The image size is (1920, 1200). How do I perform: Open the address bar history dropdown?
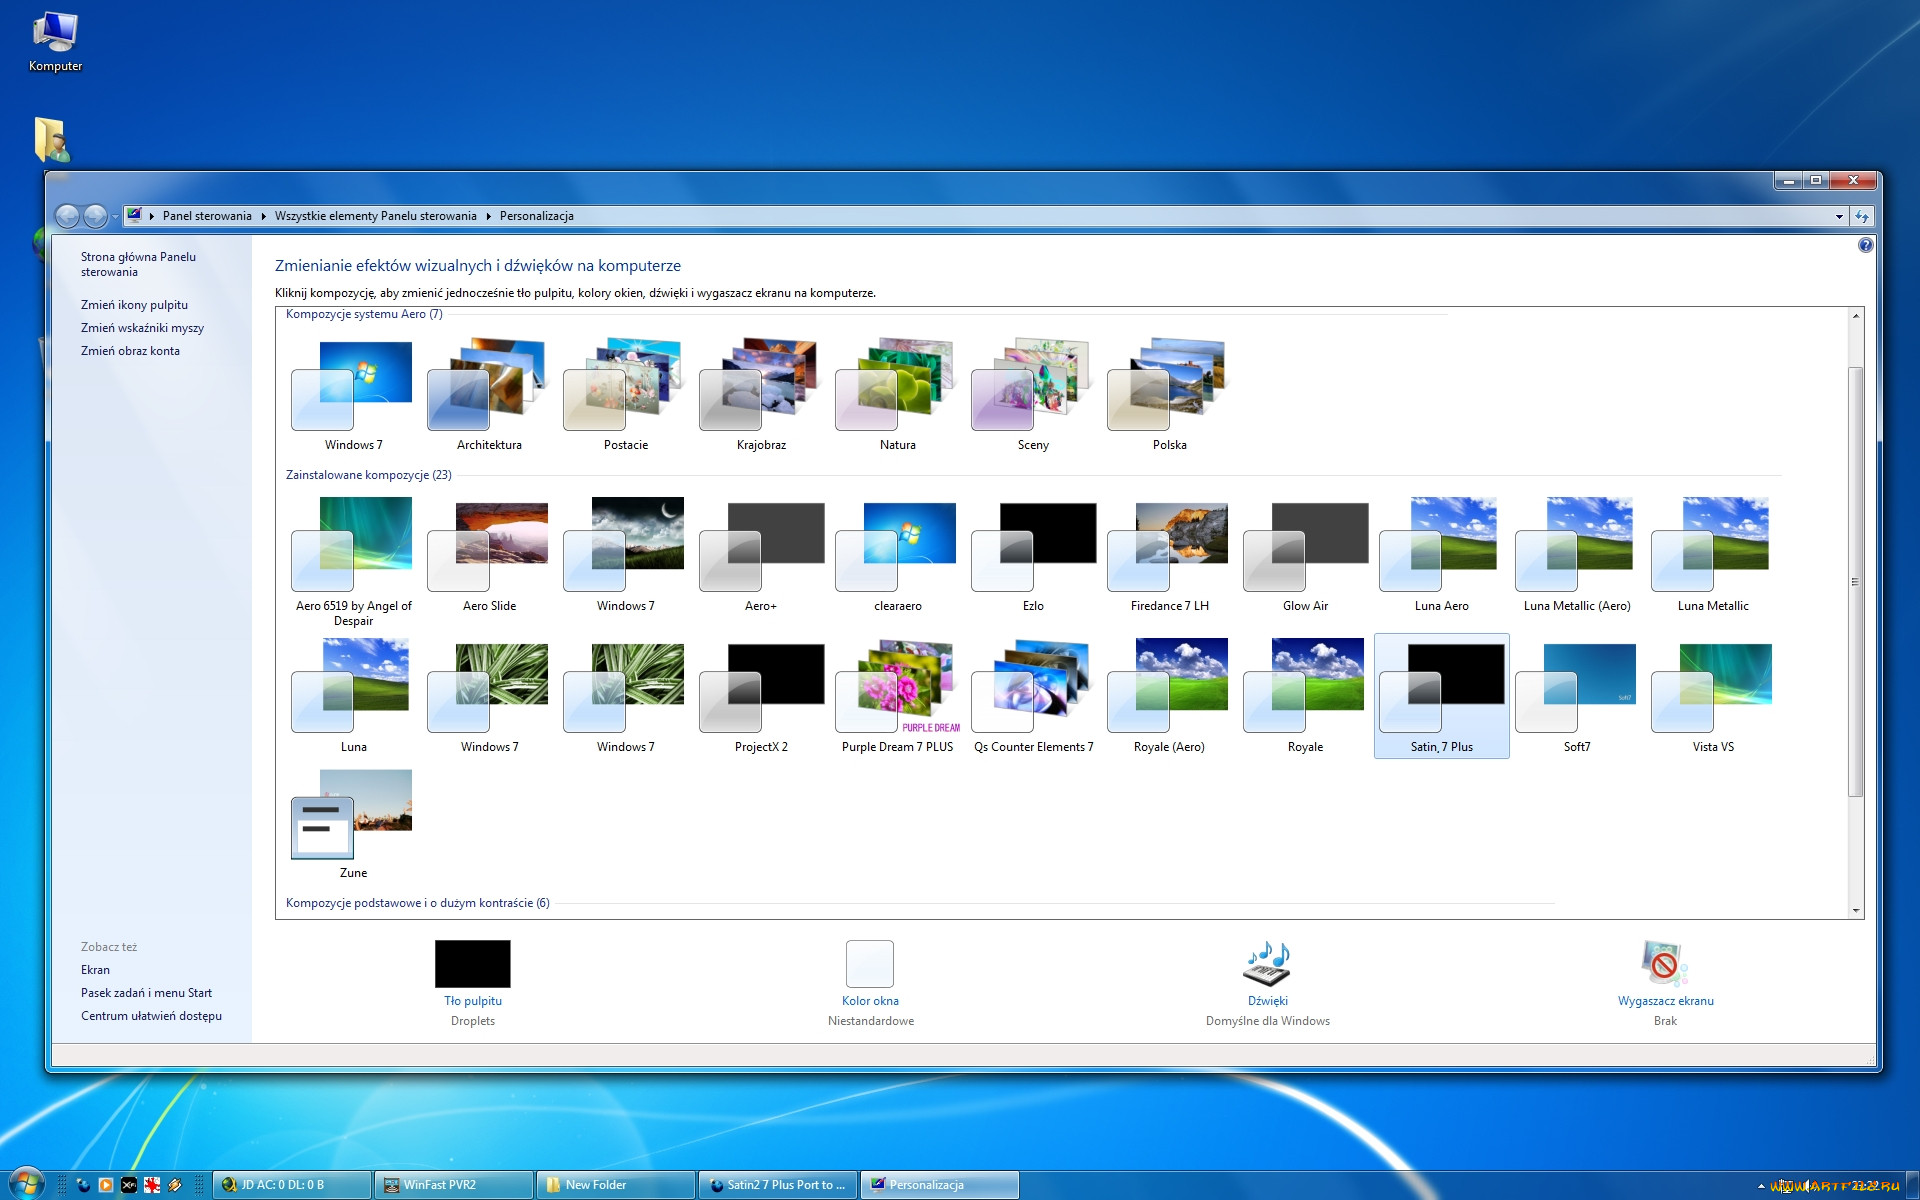pyautogui.click(x=1839, y=216)
